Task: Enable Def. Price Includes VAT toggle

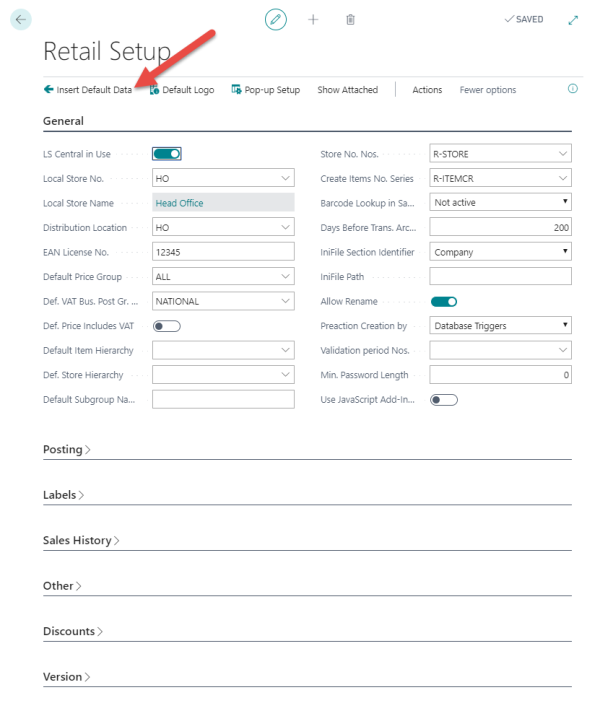Action: (x=166, y=326)
